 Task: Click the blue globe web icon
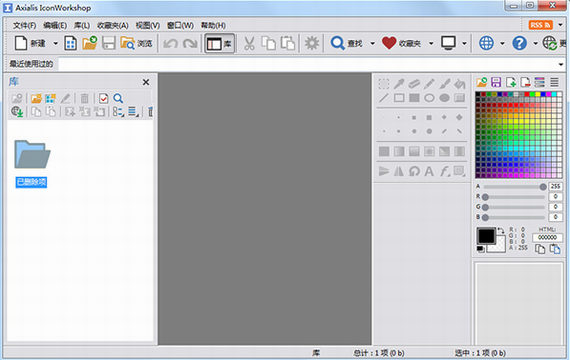click(486, 43)
